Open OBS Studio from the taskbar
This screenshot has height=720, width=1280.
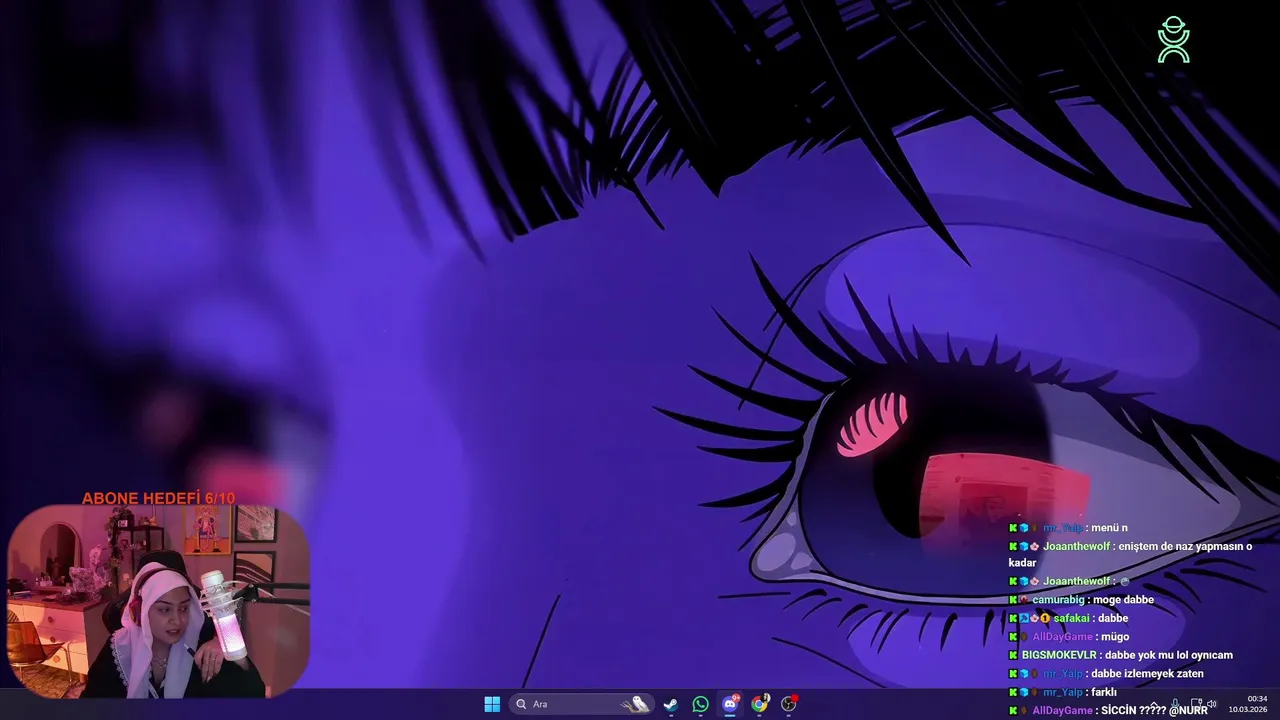(x=789, y=704)
